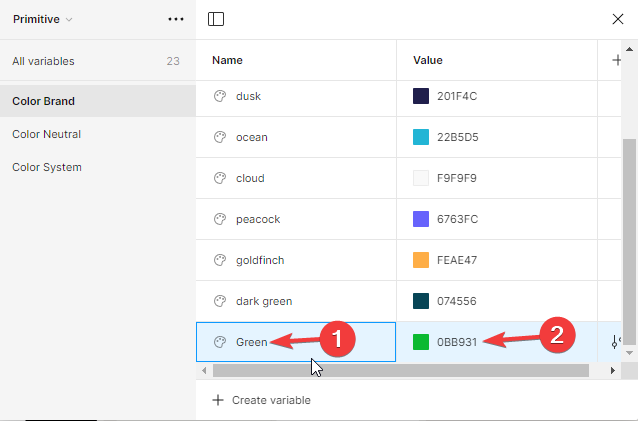Click the palette icon next to cloud
The image size is (638, 421).
pos(220,178)
